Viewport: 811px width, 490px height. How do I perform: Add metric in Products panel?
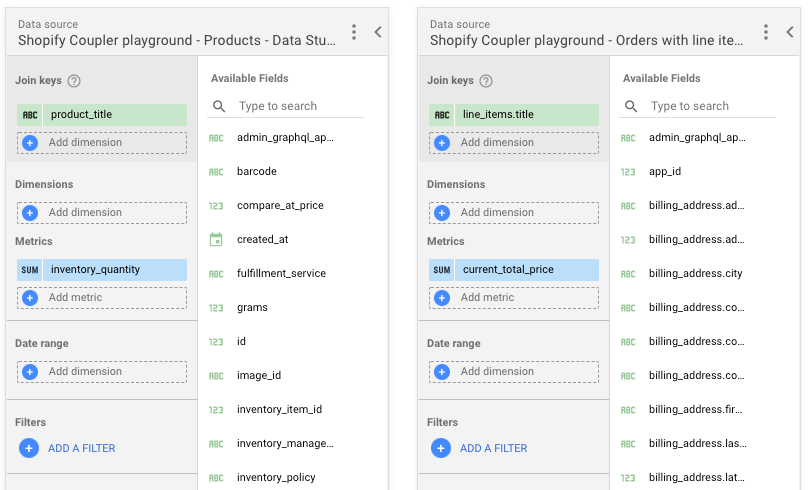coord(102,298)
